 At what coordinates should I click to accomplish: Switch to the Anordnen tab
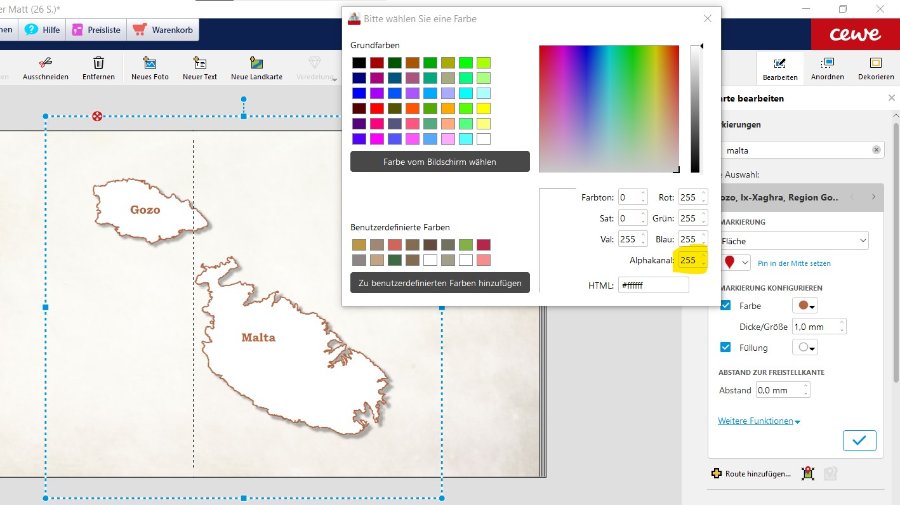point(827,68)
